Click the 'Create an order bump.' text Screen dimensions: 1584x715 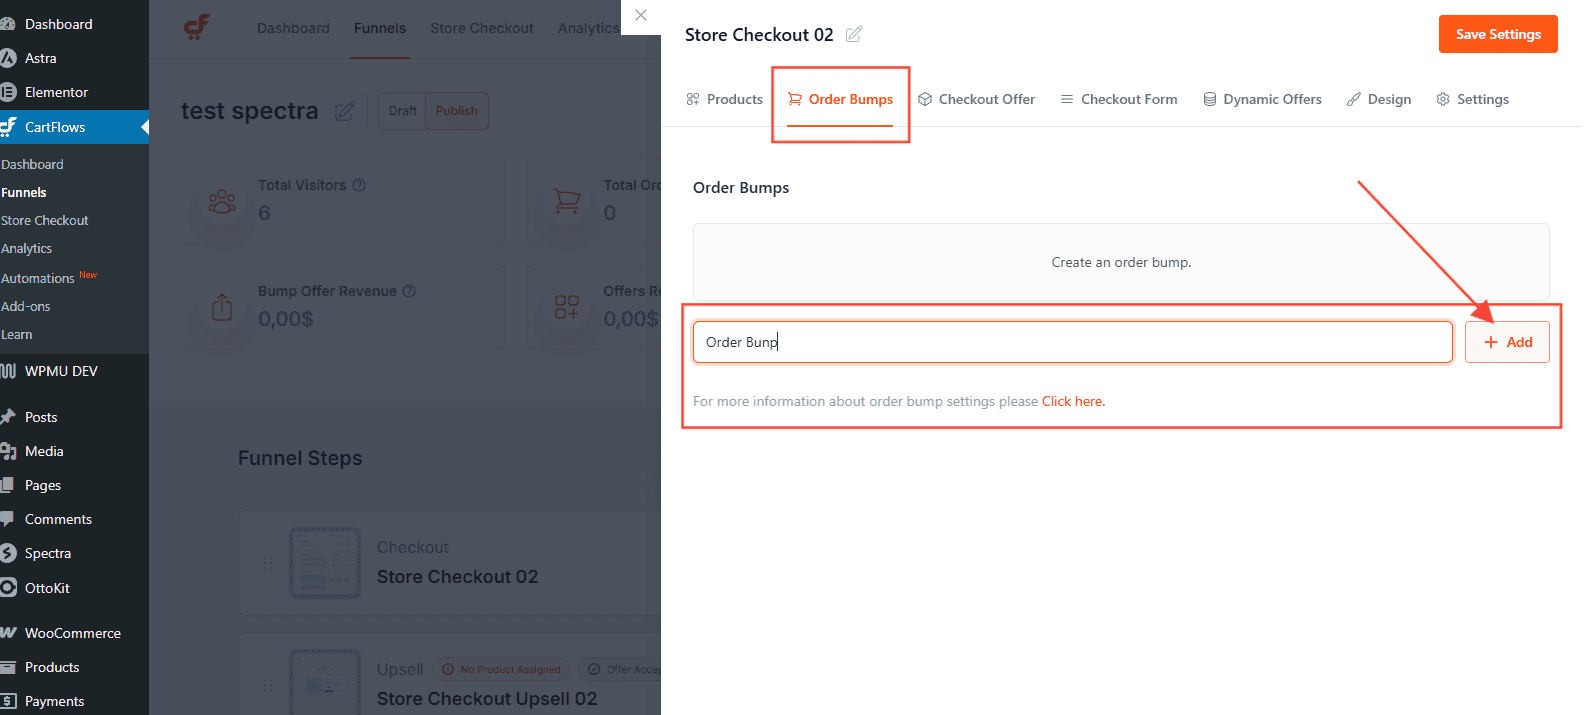pyautogui.click(x=1121, y=262)
